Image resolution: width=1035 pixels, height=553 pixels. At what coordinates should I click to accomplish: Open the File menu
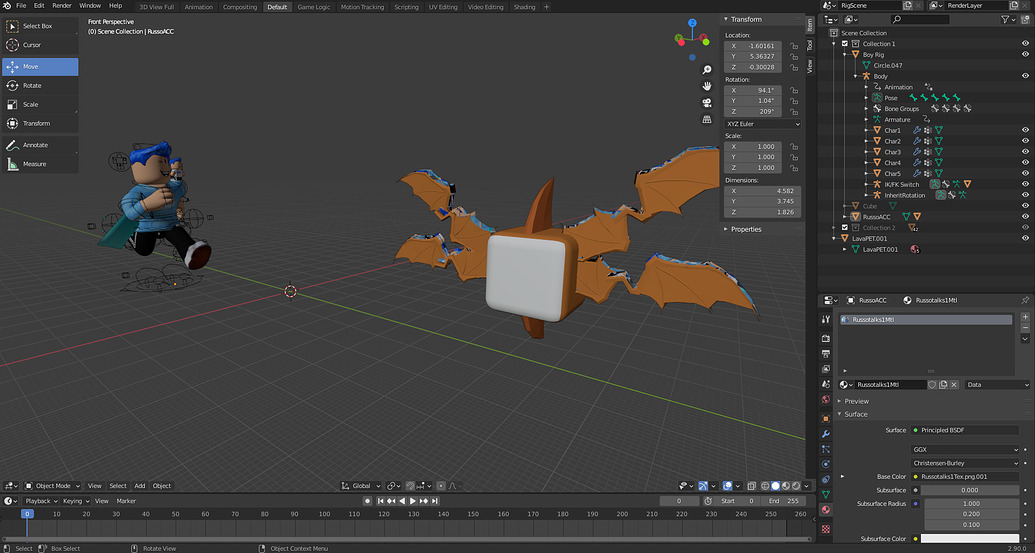pyautogui.click(x=21, y=5)
